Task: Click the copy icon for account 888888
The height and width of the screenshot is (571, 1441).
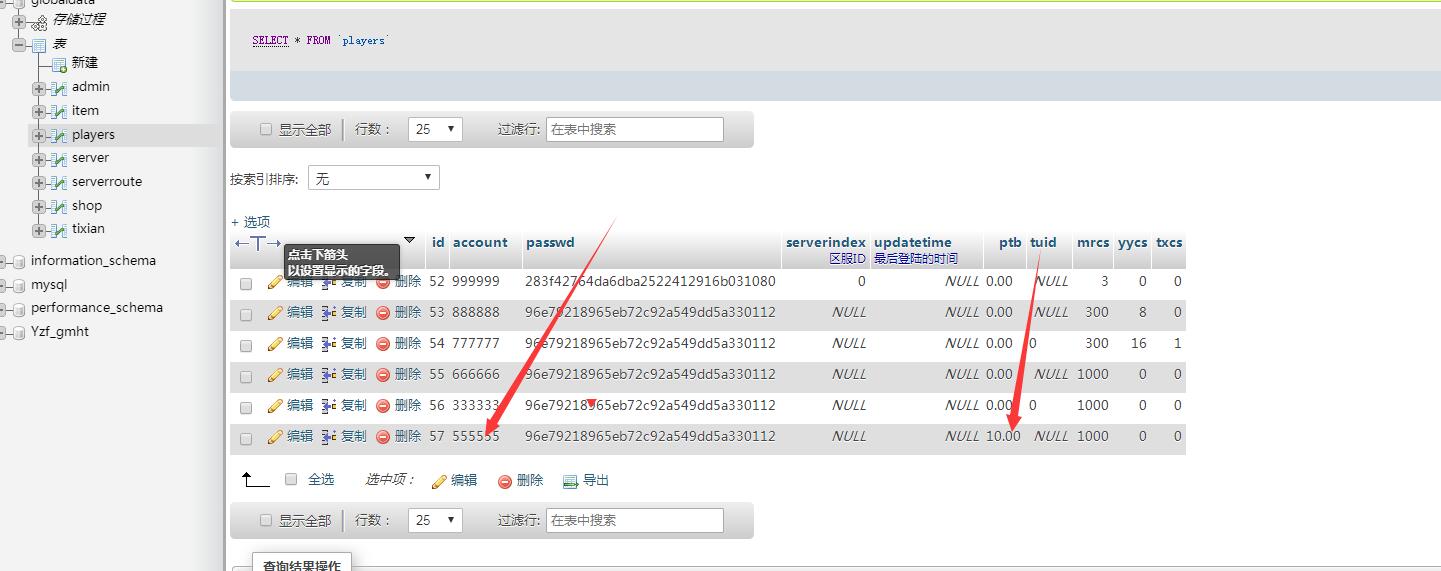Action: click(328, 314)
